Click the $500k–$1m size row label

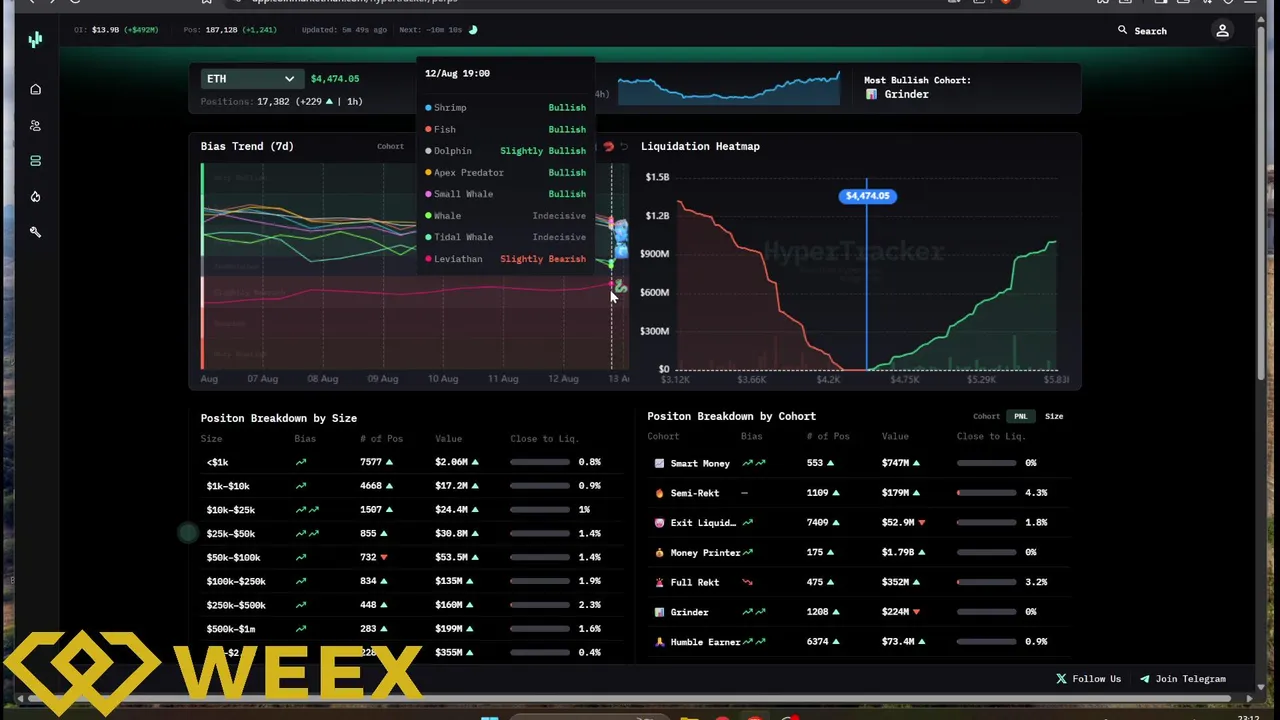[x=231, y=629]
